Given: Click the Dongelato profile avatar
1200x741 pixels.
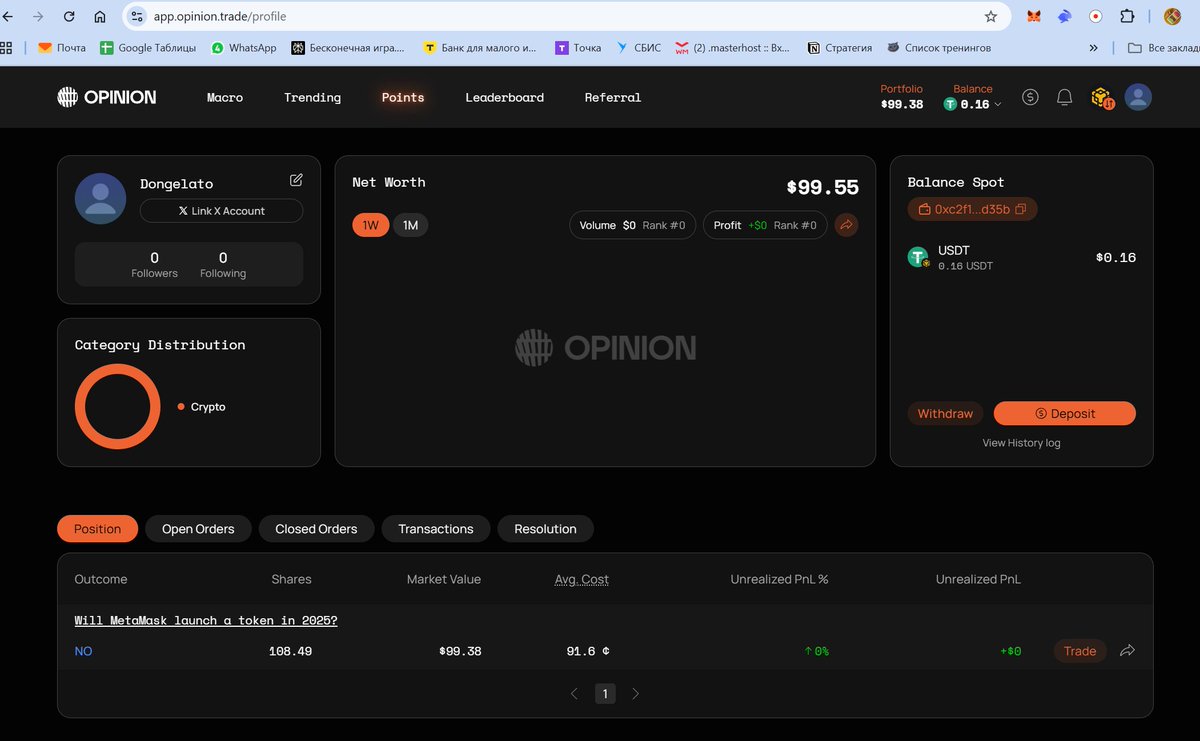Looking at the screenshot, I should (100, 198).
